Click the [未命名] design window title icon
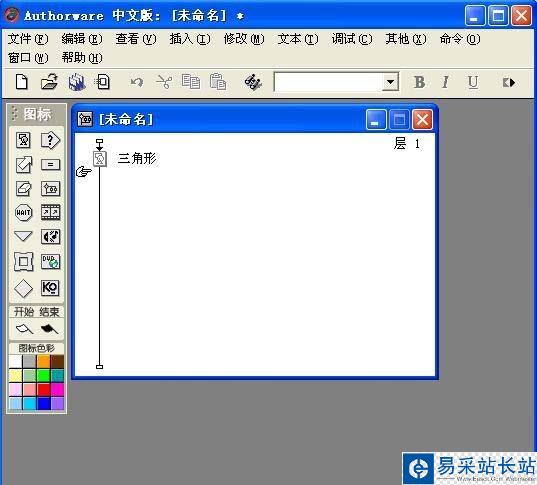This screenshot has width=537, height=485. (84, 119)
